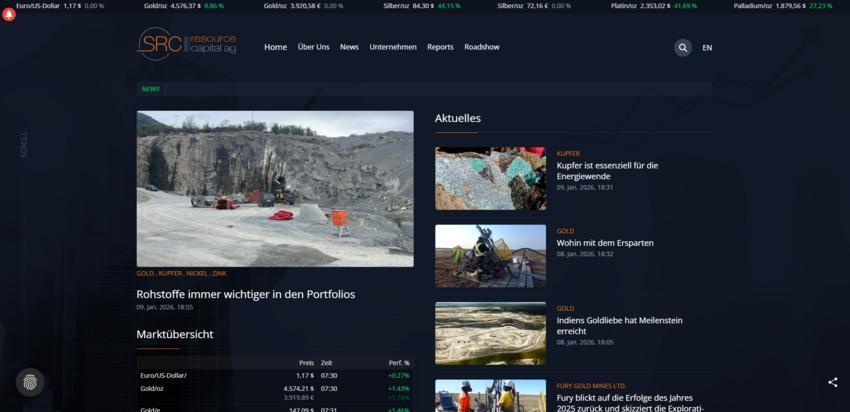Click the red notification bell icon
Screen dimensions: 850x412
(x=9, y=14)
